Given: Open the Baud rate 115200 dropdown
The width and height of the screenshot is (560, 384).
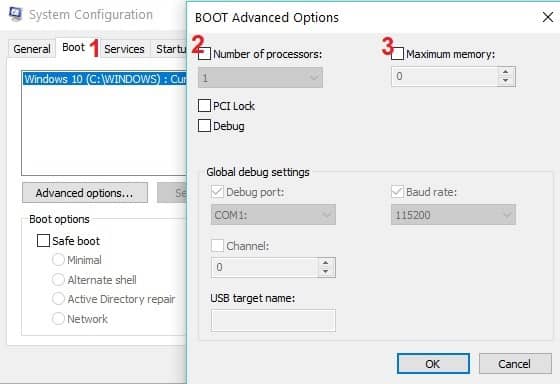Looking at the screenshot, I should (453, 215).
